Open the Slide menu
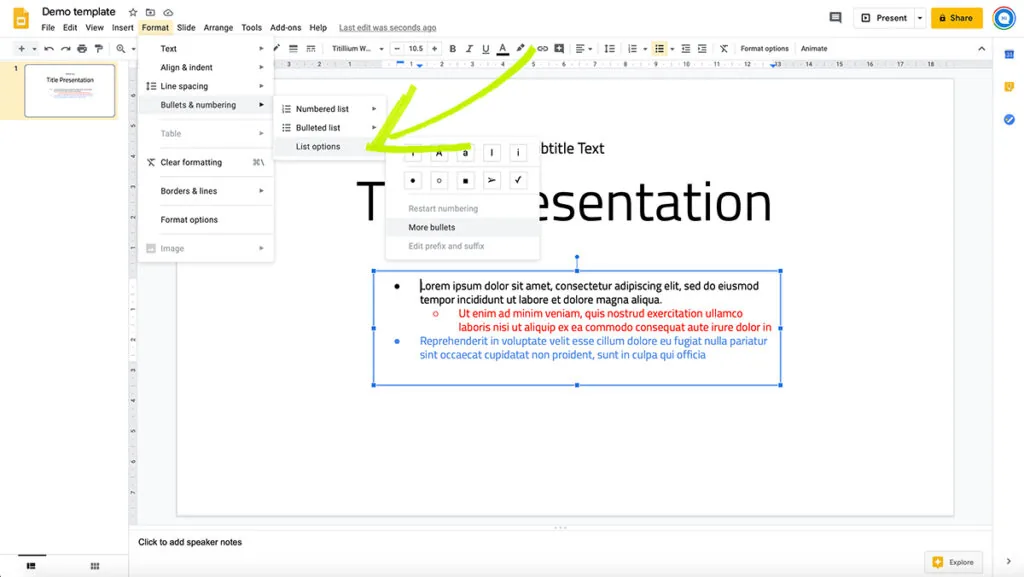The width and height of the screenshot is (1024, 577). coord(186,27)
